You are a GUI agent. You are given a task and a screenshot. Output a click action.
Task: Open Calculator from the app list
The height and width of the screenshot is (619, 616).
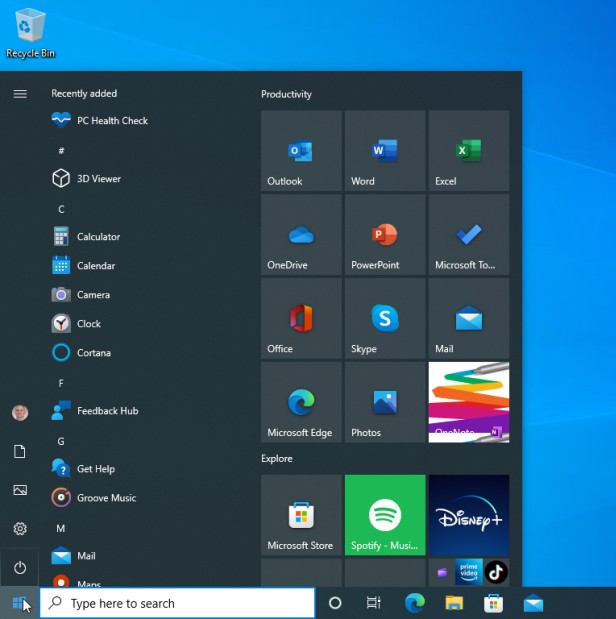98,237
